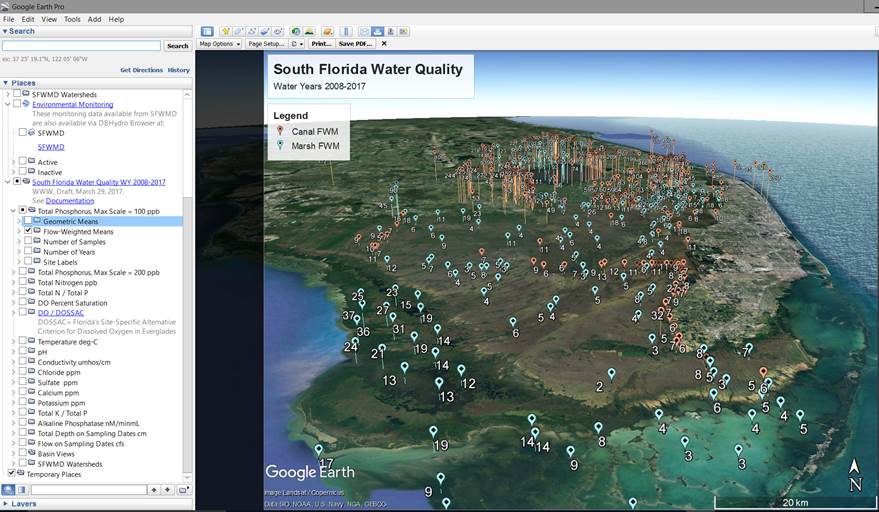Tick the Total Nitrogen ppb checkbox
Viewport: 879px width, 512px height.
[22, 282]
